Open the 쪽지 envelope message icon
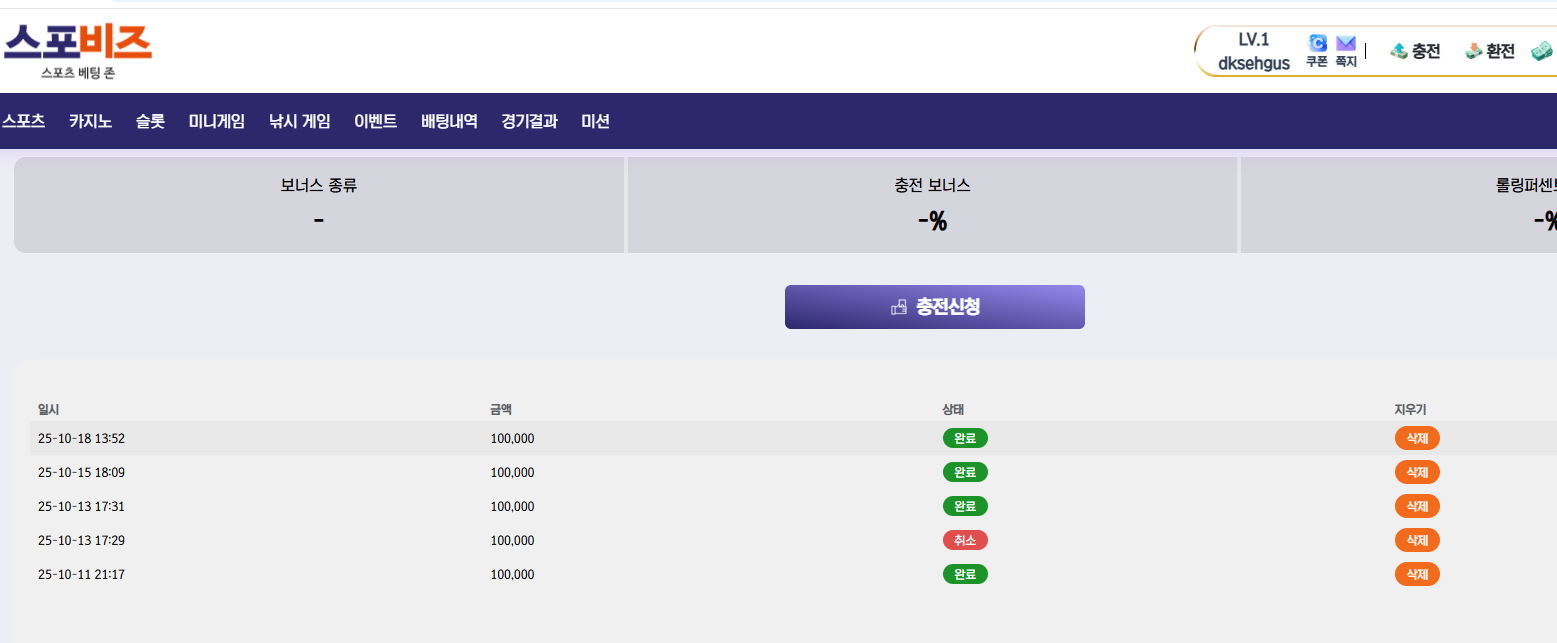The width and height of the screenshot is (1557, 643). (x=1346, y=44)
